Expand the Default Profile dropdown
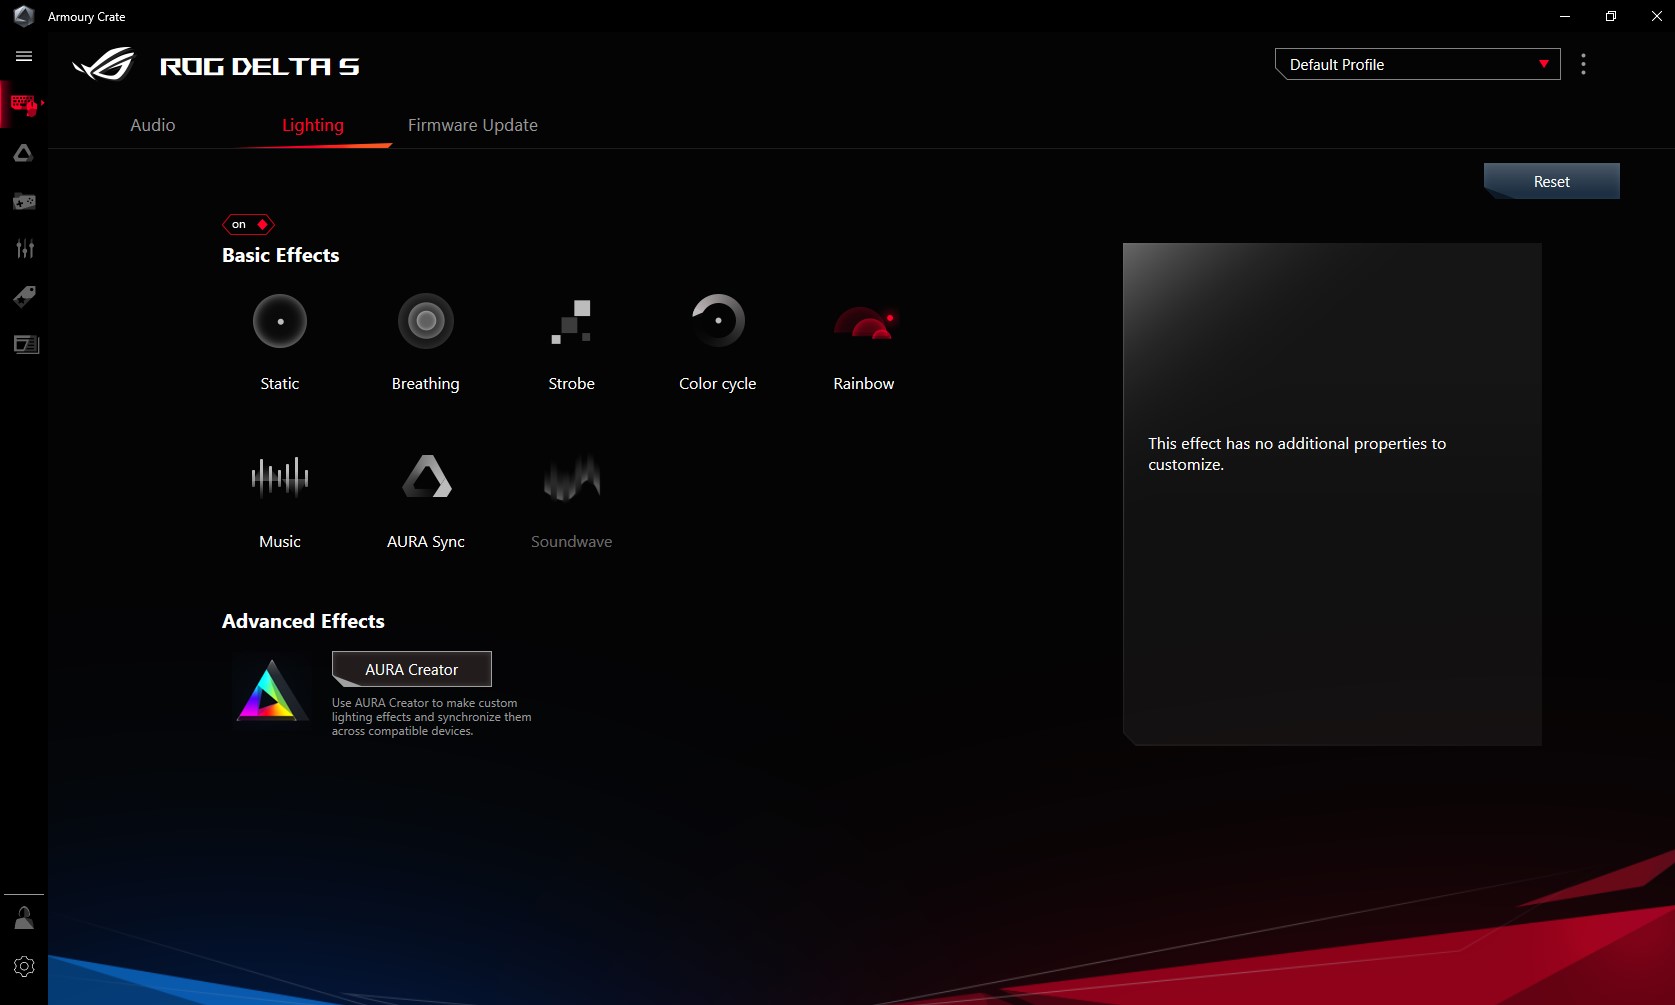Screen dimensions: 1675x1005 [x=1417, y=64]
